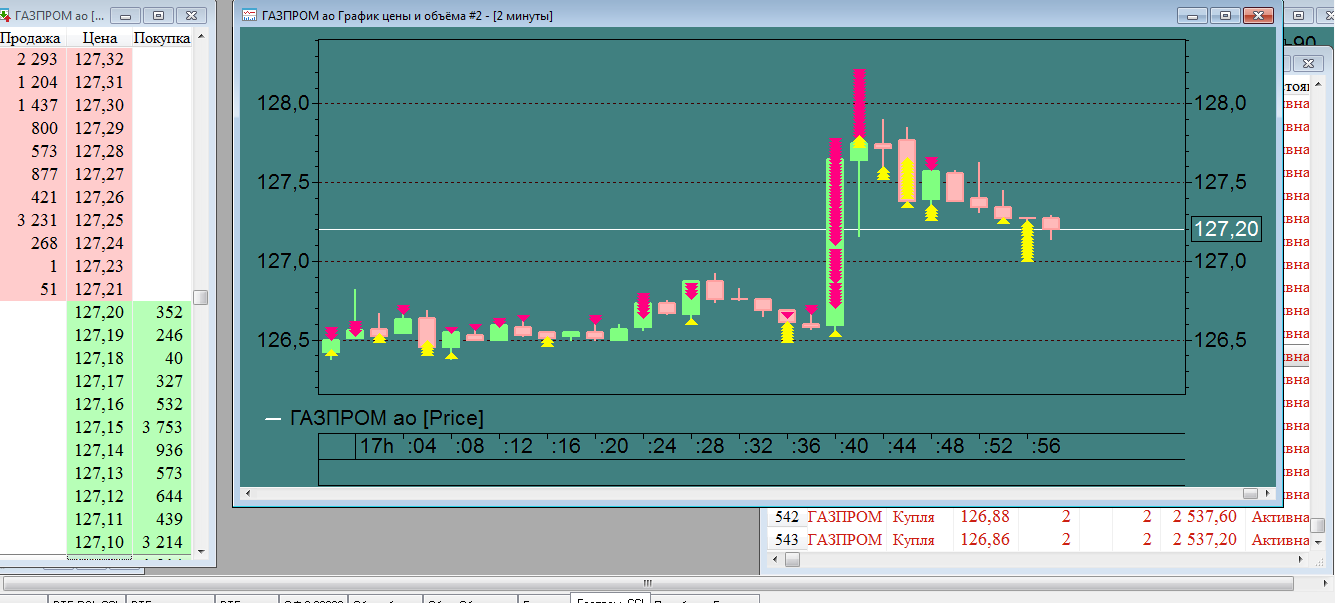Image resolution: width=1335 pixels, height=603 pixels.
Task: Maximize the ГАЗПРОМ price chart window
Action: pyautogui.click(x=1225, y=15)
